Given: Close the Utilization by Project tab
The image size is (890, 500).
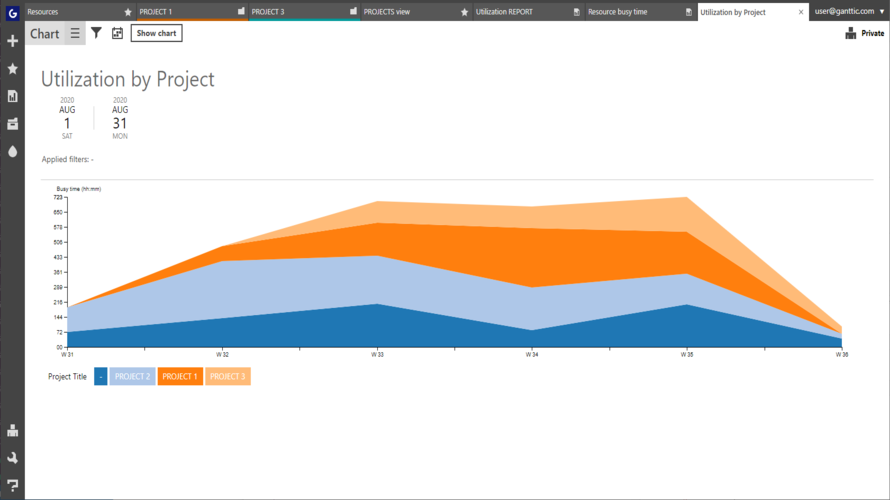Looking at the screenshot, I should tap(801, 12).
